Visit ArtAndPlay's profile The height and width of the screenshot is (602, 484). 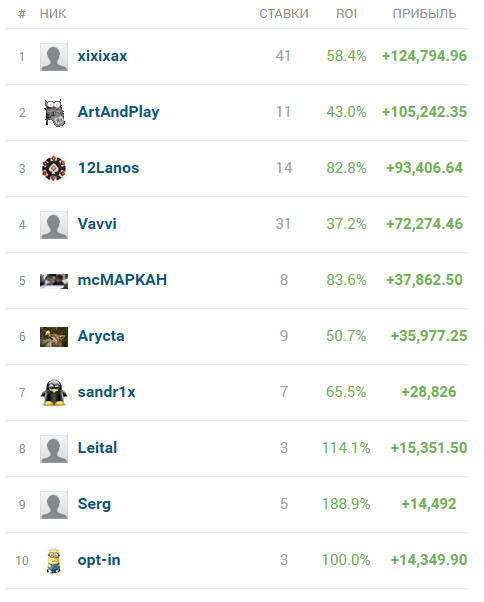[118, 112]
